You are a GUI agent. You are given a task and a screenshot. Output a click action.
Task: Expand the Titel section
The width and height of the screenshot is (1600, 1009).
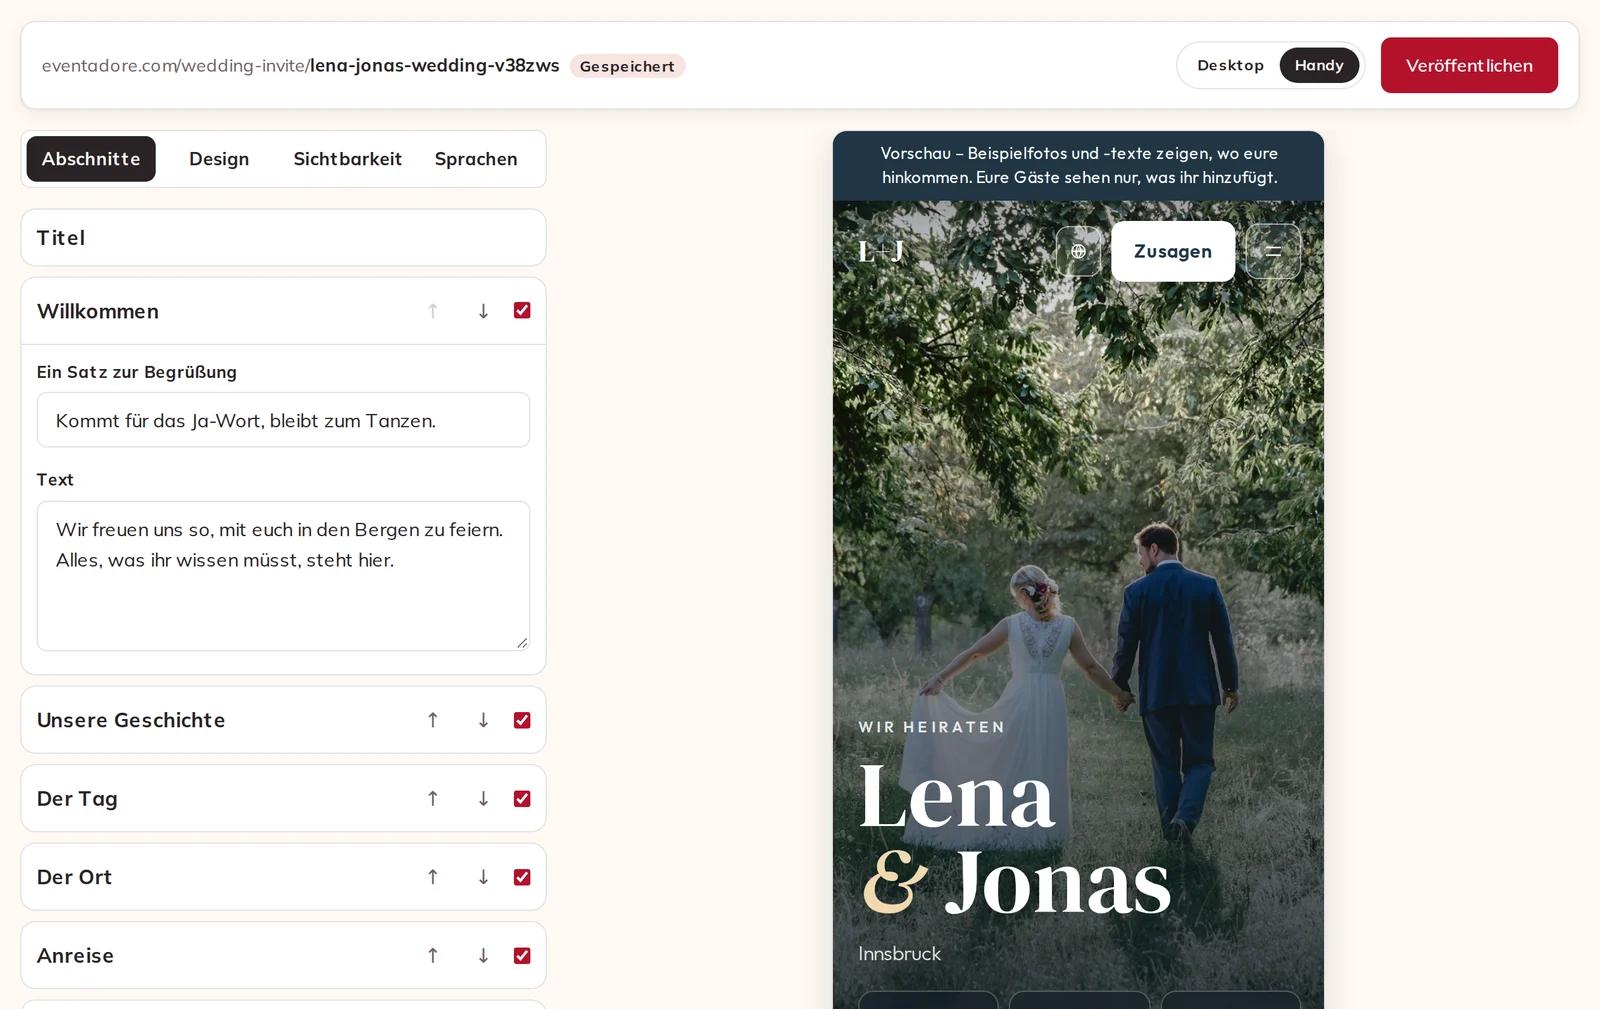tap(283, 238)
